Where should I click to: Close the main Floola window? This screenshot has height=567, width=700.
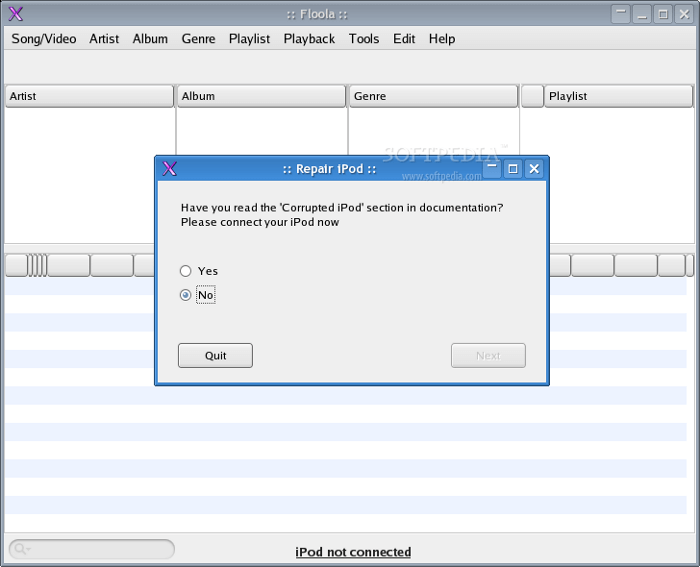(x=684, y=14)
